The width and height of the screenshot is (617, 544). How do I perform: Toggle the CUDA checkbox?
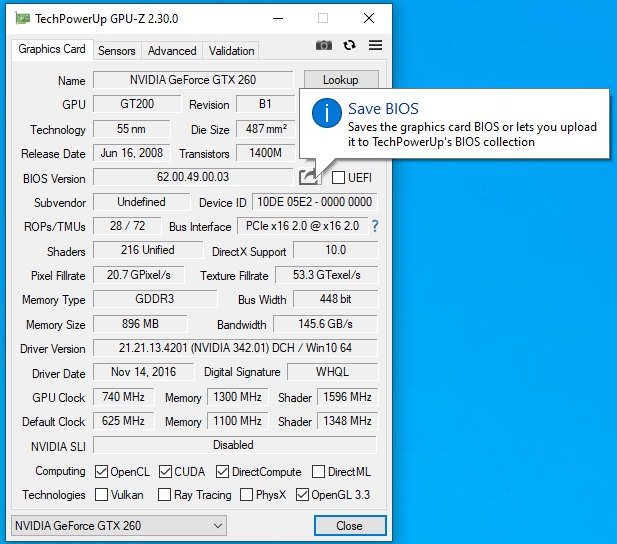165,472
